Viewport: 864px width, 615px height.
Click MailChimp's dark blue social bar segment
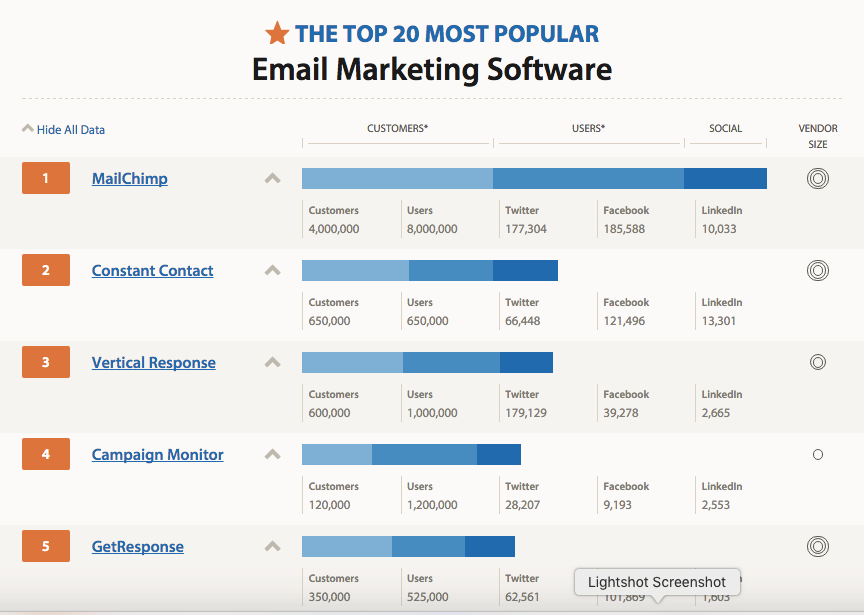(x=726, y=179)
